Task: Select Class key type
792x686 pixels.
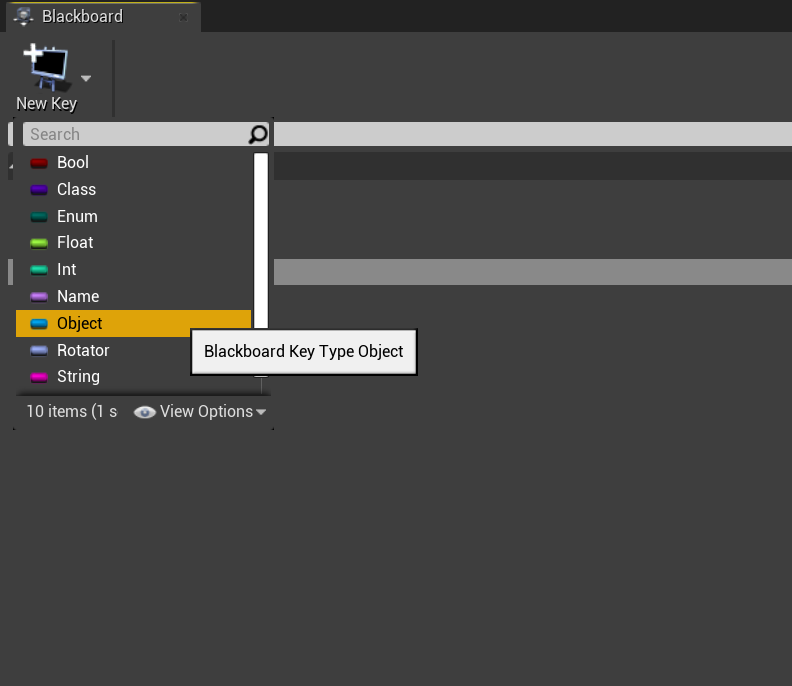Action: pos(133,189)
